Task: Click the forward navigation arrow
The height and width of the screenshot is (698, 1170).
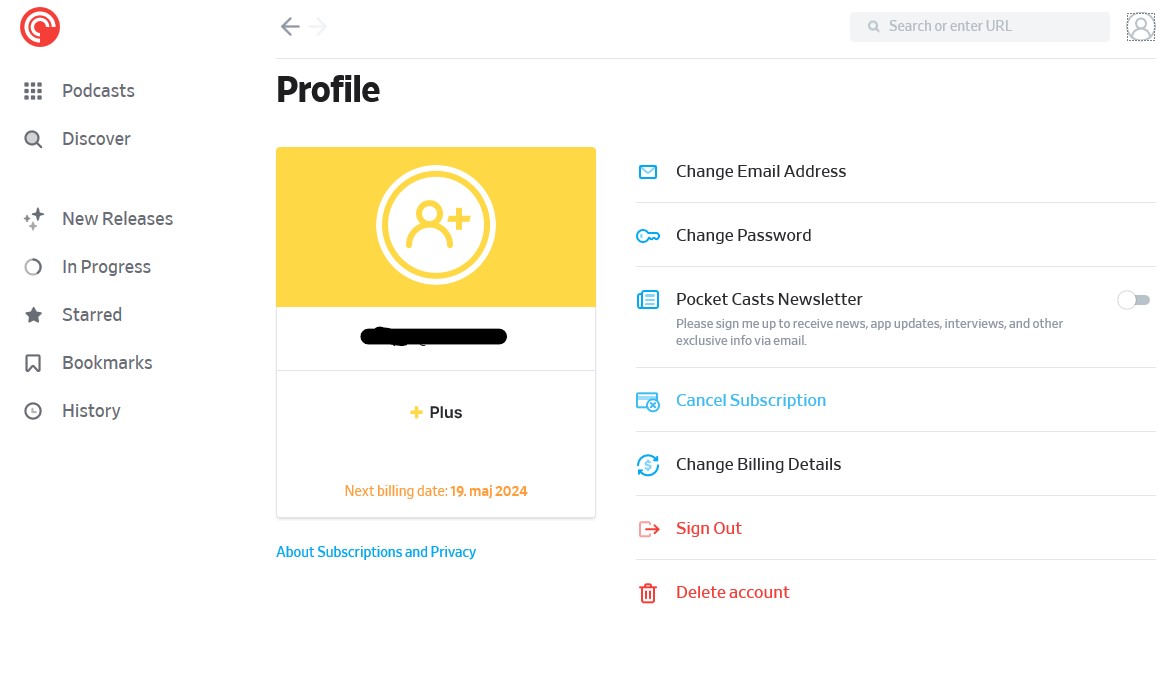Action: point(318,27)
